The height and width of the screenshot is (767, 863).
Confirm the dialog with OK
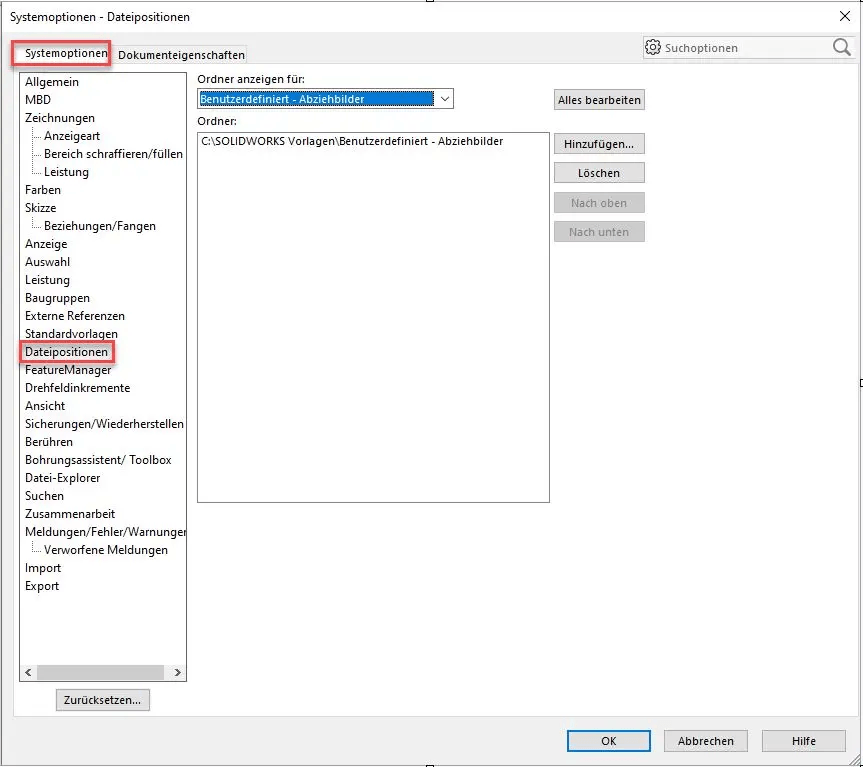[x=608, y=741]
